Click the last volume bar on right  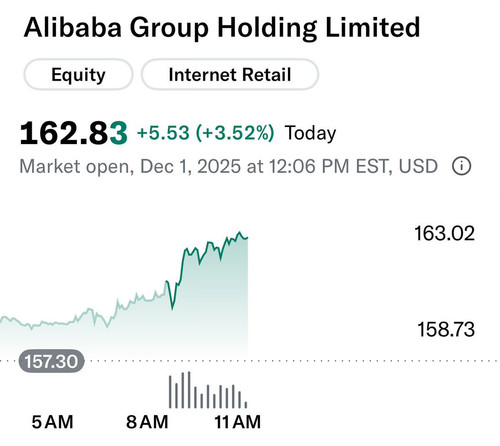click(246, 404)
